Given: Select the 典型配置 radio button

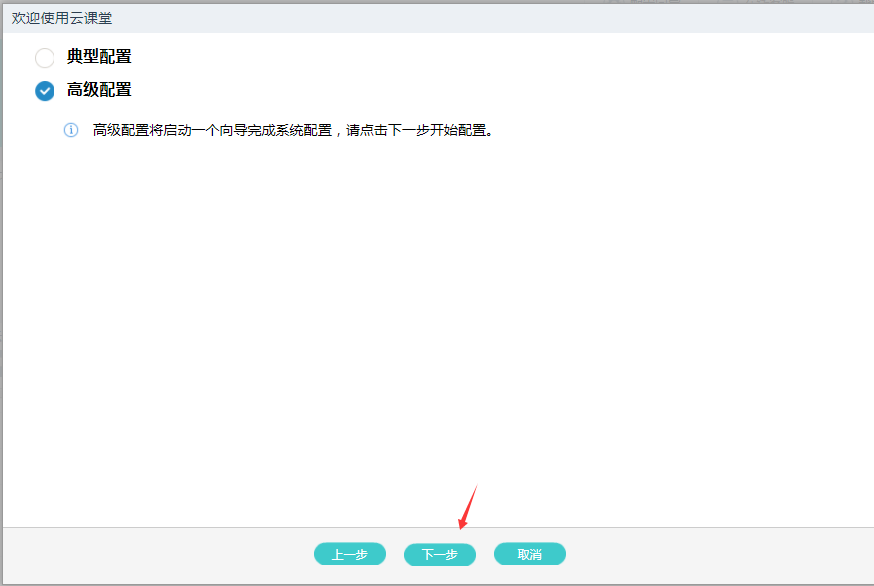Looking at the screenshot, I should pyautogui.click(x=45, y=58).
